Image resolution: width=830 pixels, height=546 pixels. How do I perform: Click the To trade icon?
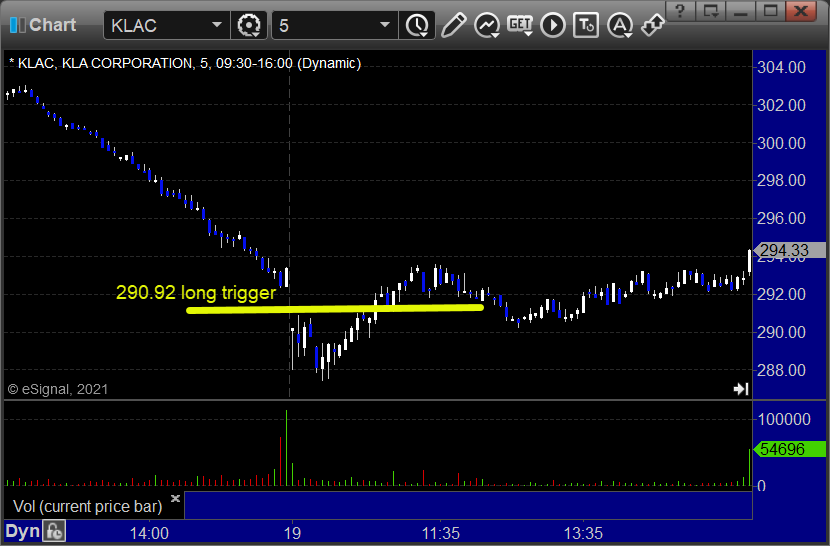coord(586,25)
